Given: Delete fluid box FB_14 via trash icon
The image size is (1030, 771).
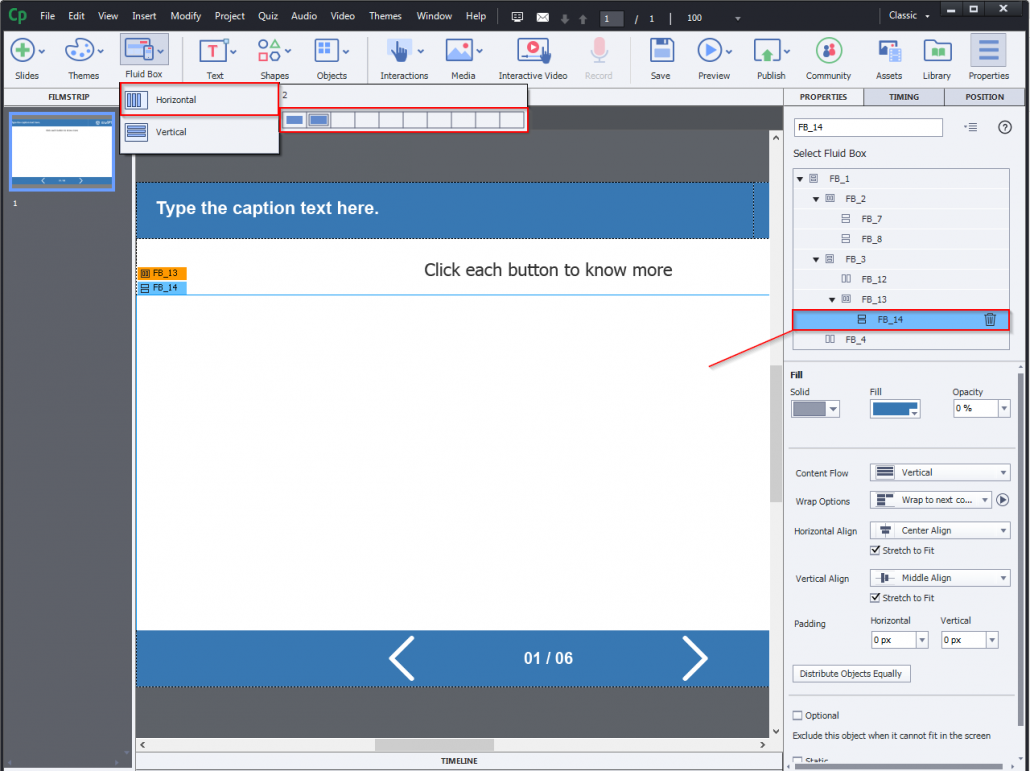Looking at the screenshot, I should click(990, 319).
